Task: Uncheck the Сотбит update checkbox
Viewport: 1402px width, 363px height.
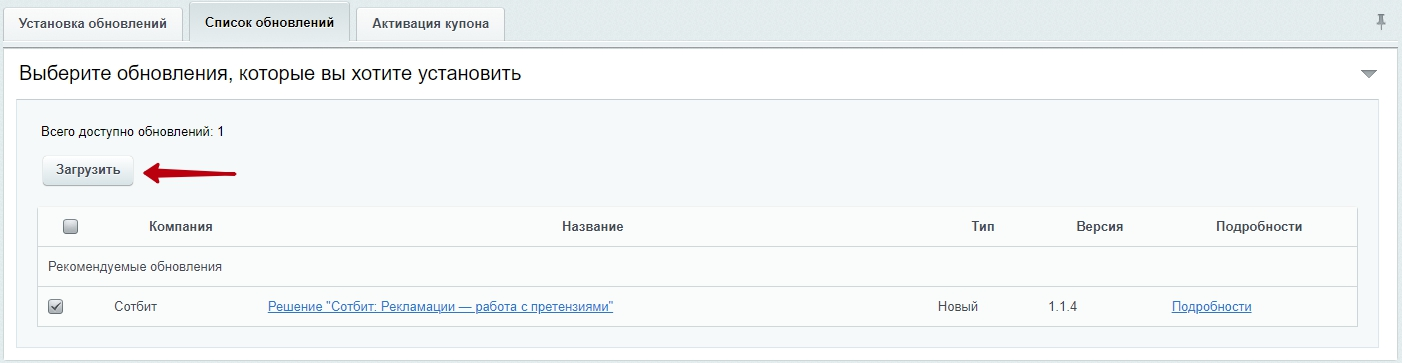Action: tap(56, 307)
